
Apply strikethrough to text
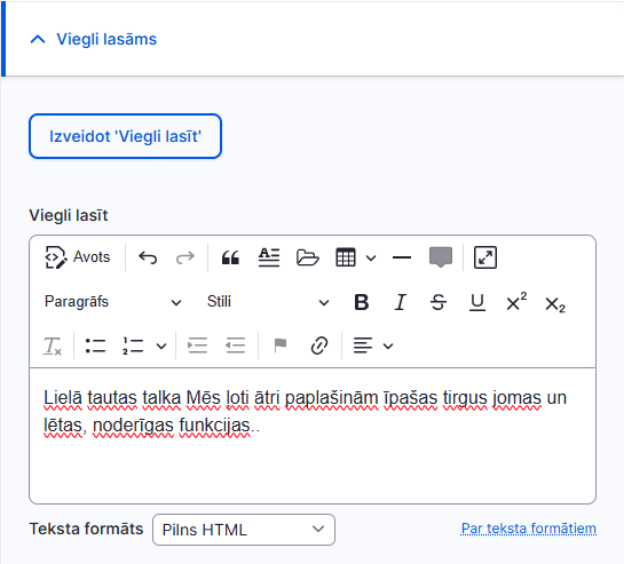tap(439, 302)
